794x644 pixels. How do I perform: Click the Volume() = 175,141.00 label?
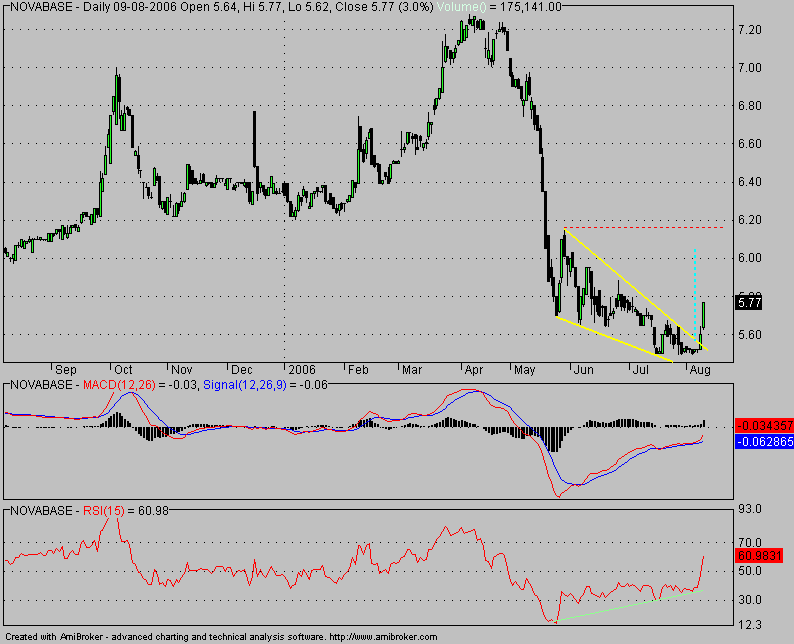click(x=498, y=7)
